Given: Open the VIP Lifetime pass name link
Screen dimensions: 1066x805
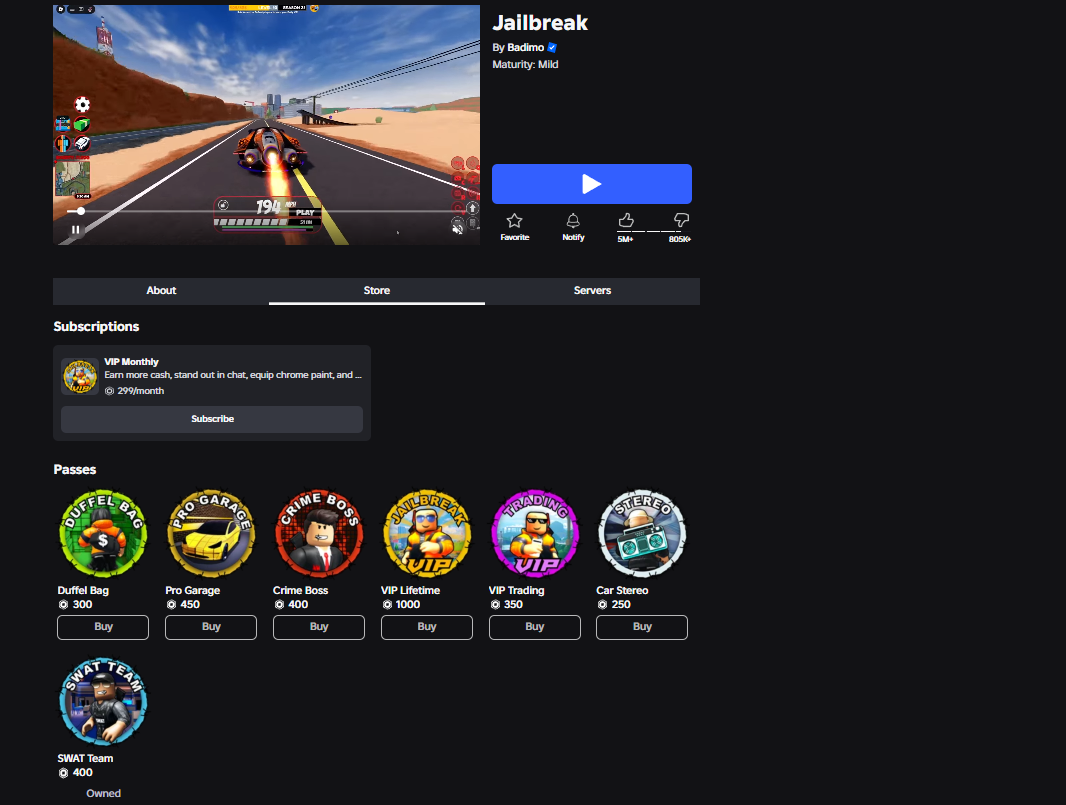Looking at the screenshot, I should pos(411,590).
